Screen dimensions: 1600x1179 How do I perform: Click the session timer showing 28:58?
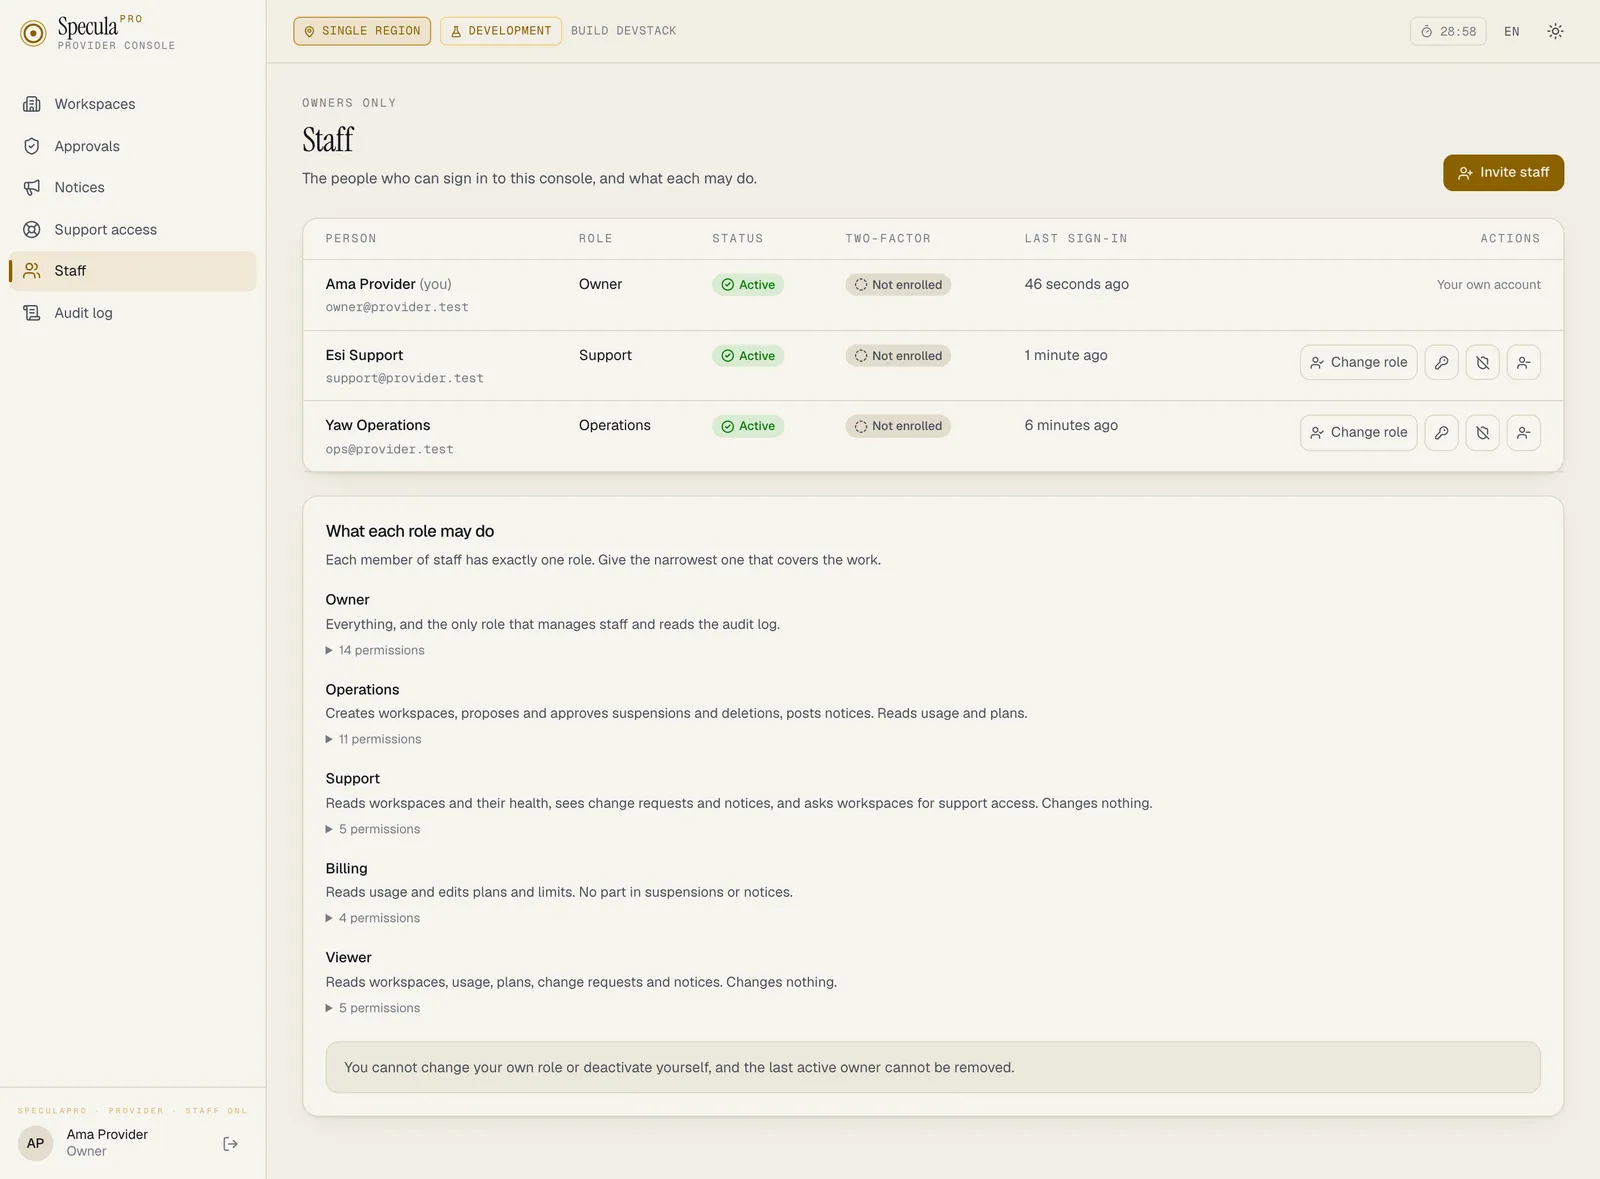click(1448, 31)
